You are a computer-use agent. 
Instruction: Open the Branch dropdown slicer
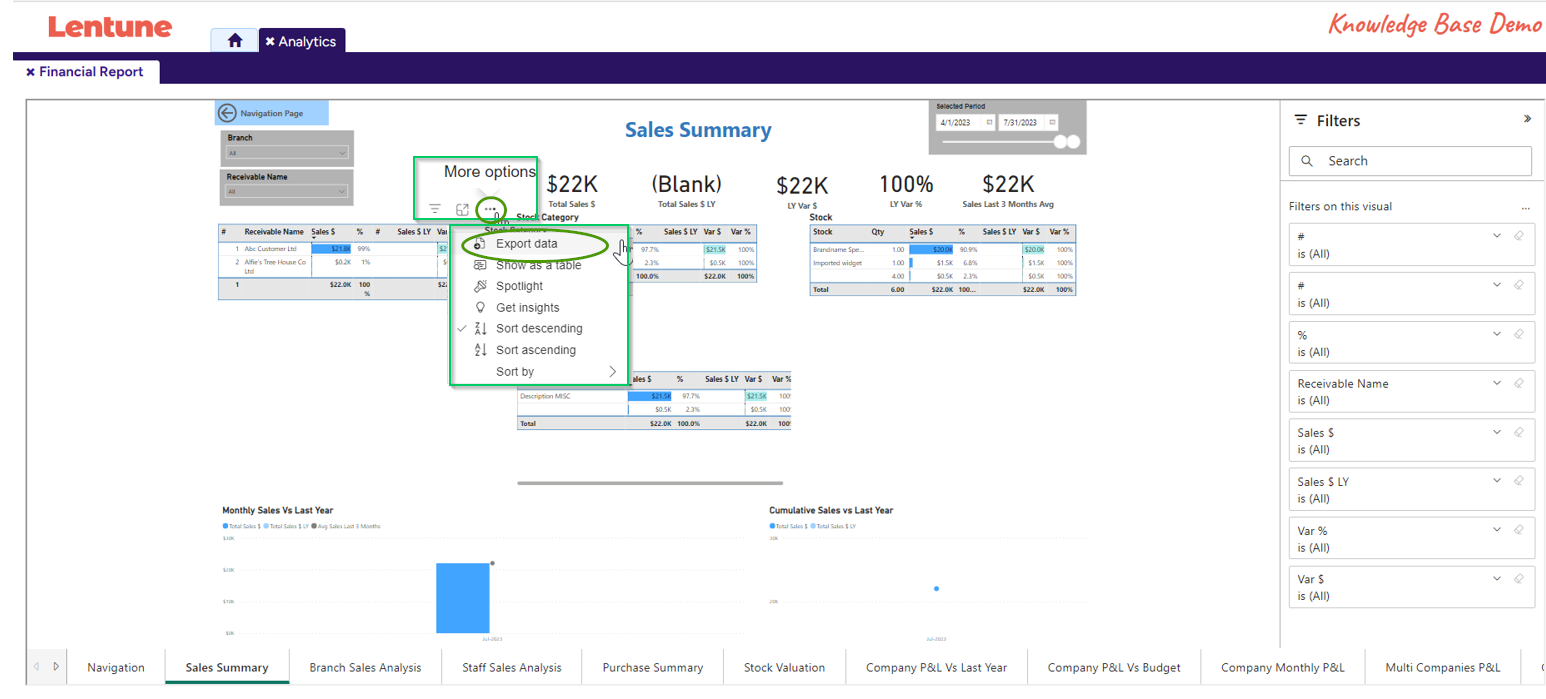tap(287, 153)
